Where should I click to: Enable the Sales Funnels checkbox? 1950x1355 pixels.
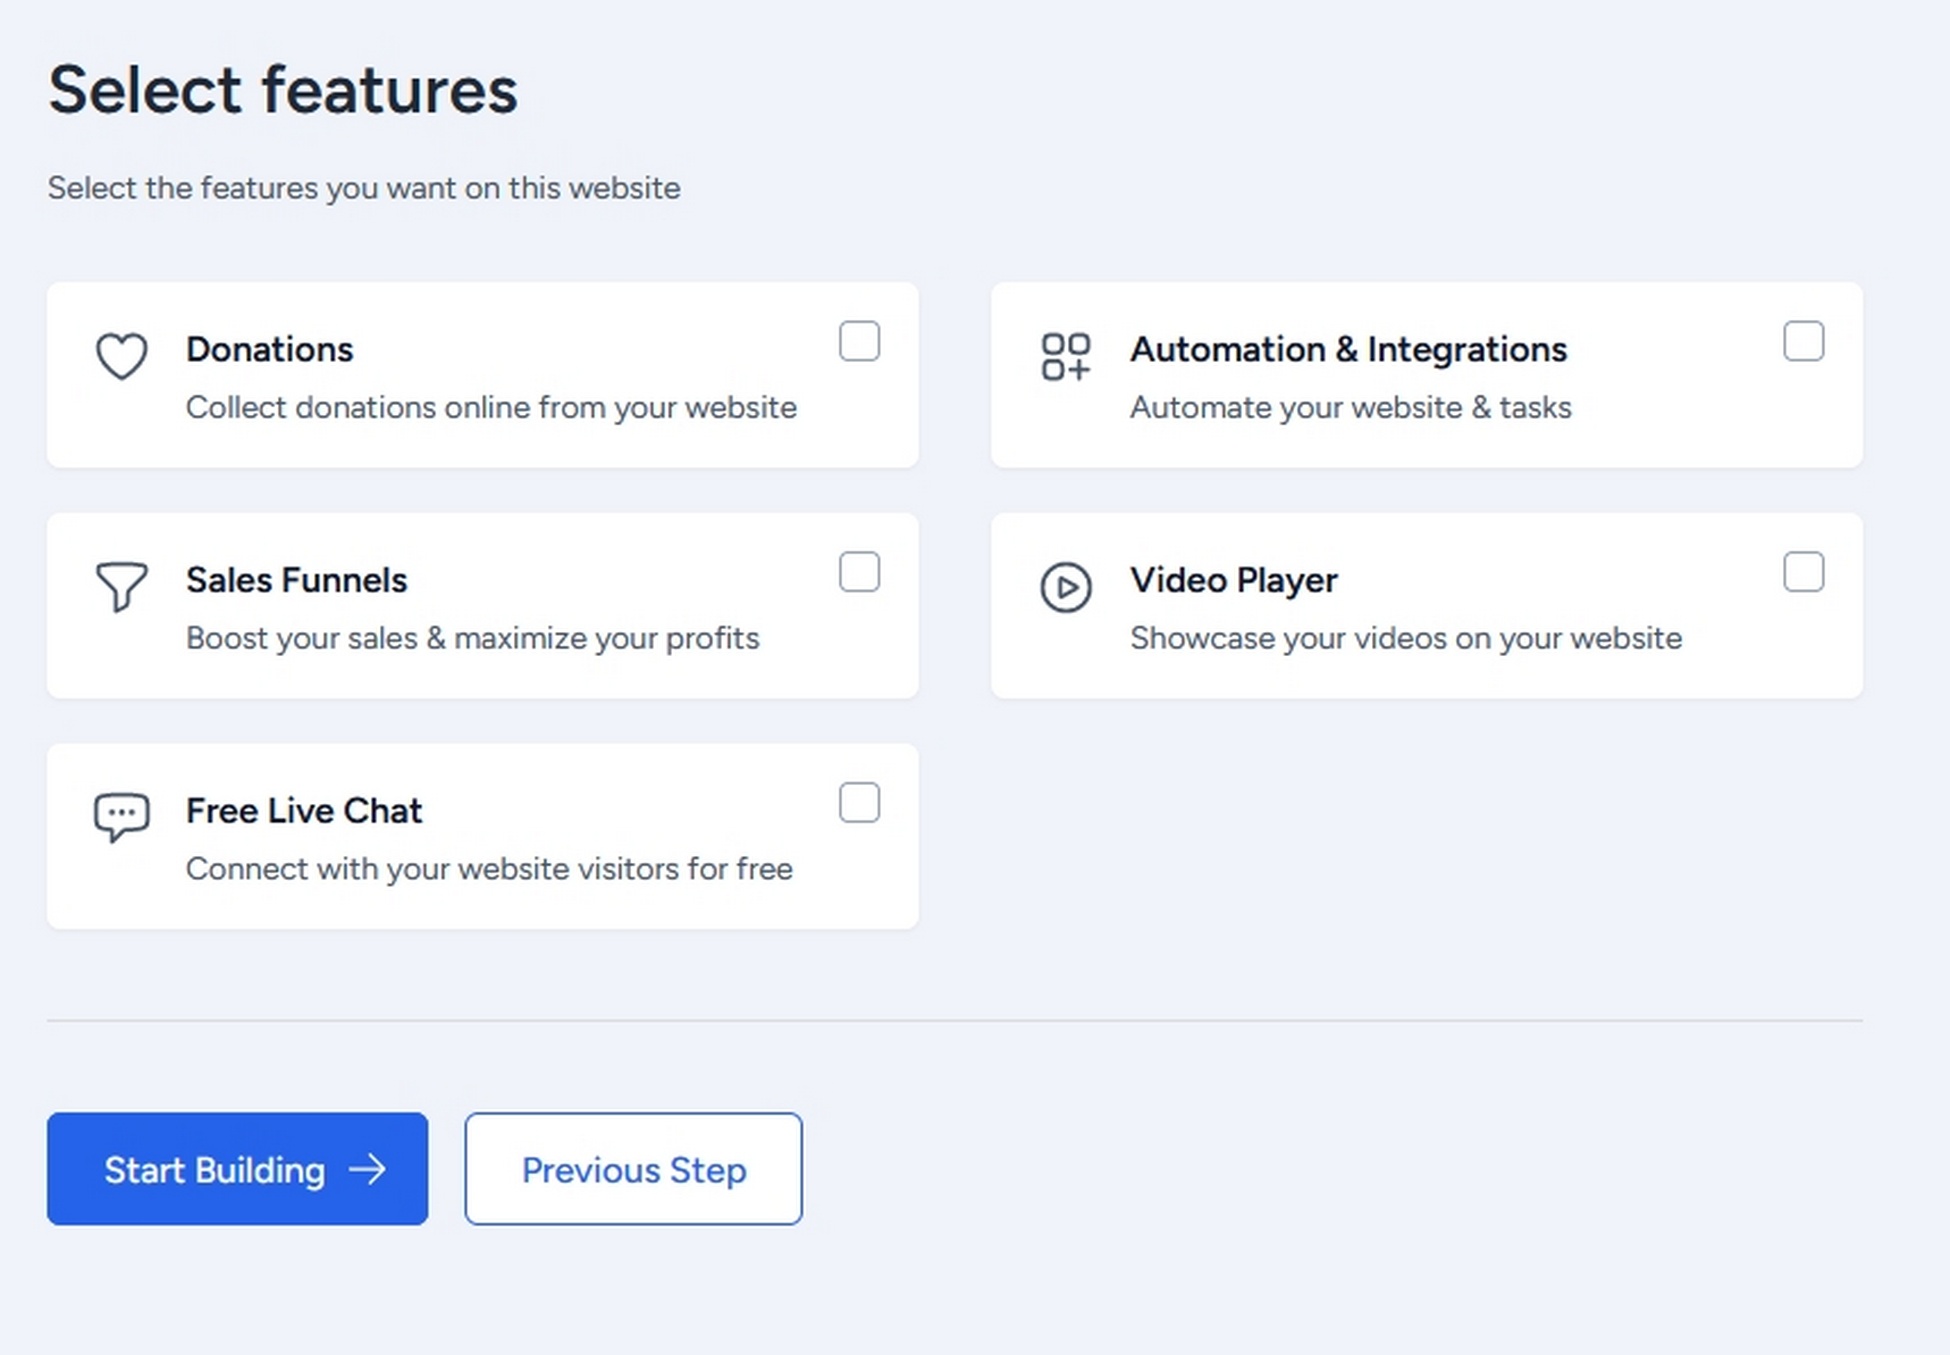tap(859, 573)
